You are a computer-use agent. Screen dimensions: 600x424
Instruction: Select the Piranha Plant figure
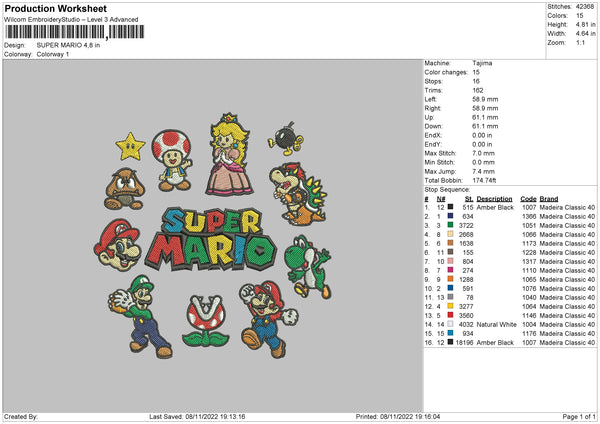(x=206, y=331)
